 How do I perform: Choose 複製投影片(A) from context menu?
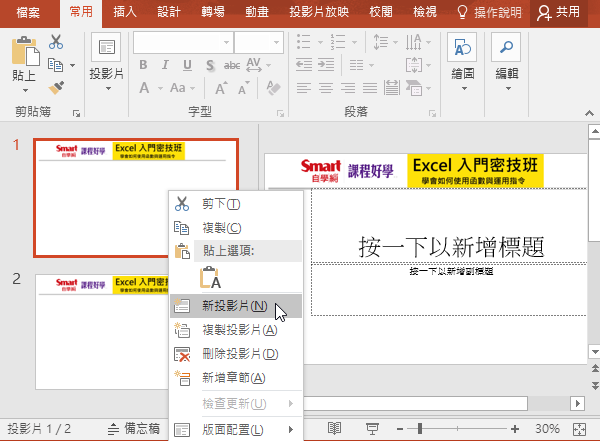click(236, 330)
